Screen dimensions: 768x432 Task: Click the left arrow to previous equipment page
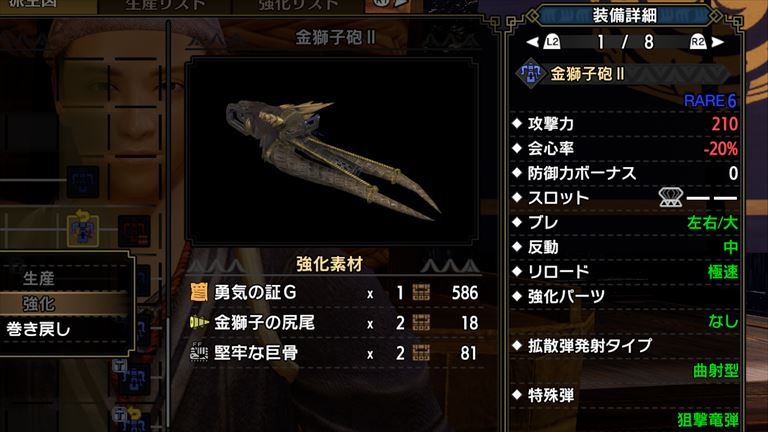point(532,43)
